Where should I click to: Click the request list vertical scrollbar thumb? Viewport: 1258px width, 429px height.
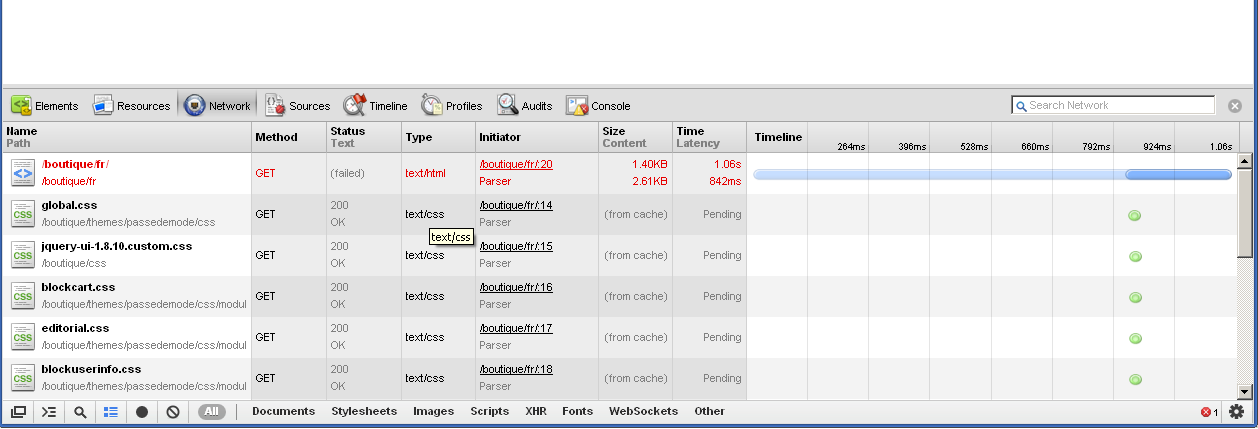pyautogui.click(x=1245, y=212)
